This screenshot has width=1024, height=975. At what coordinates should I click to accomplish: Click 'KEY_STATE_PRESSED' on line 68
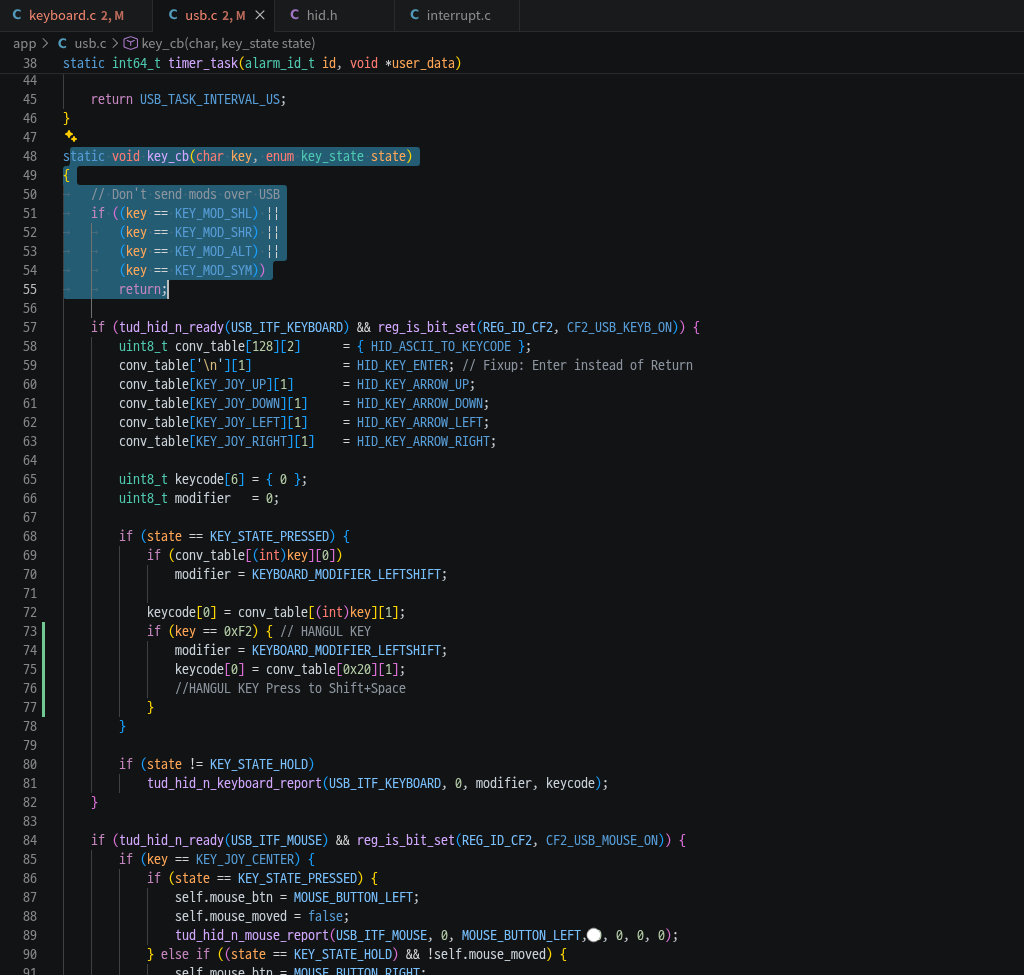[x=269, y=536]
